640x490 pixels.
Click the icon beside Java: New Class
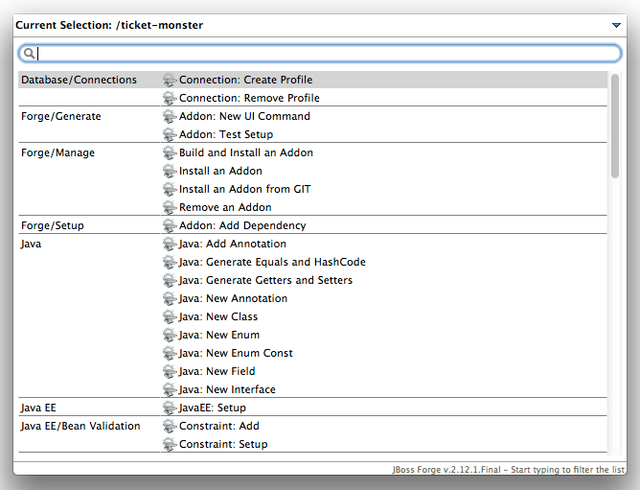(169, 317)
